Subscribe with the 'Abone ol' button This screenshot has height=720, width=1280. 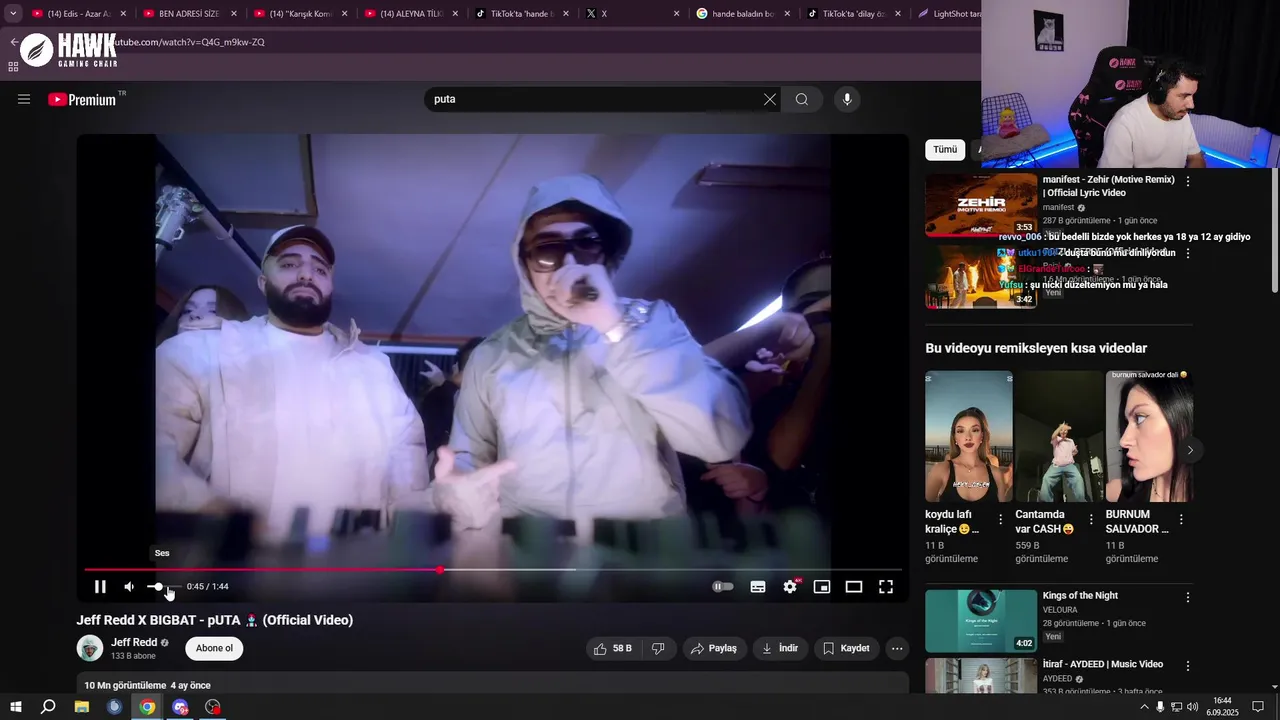pyautogui.click(x=214, y=648)
